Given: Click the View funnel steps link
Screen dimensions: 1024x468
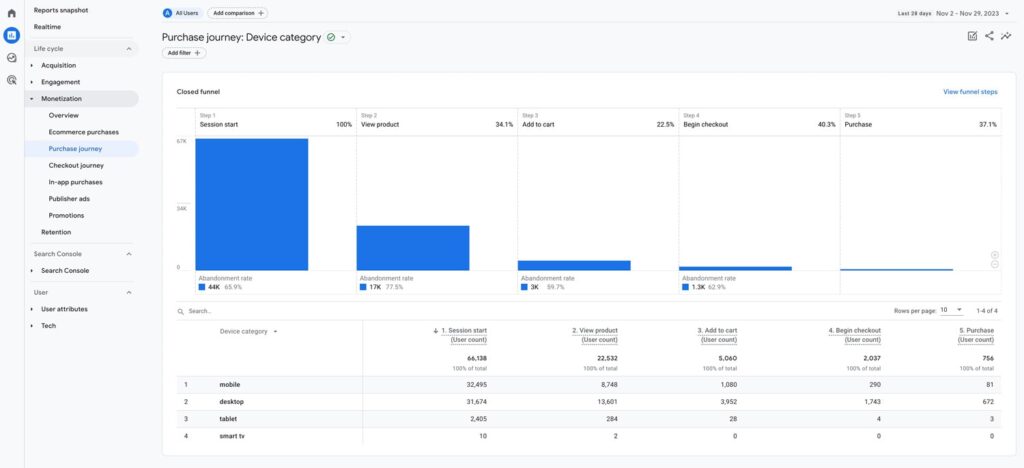Looking at the screenshot, I should pos(969,92).
